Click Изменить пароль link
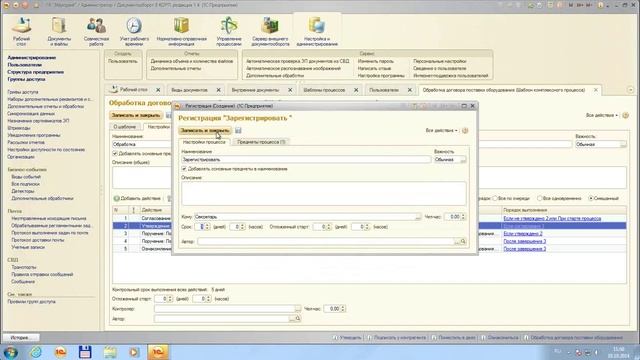 [x=376, y=61]
